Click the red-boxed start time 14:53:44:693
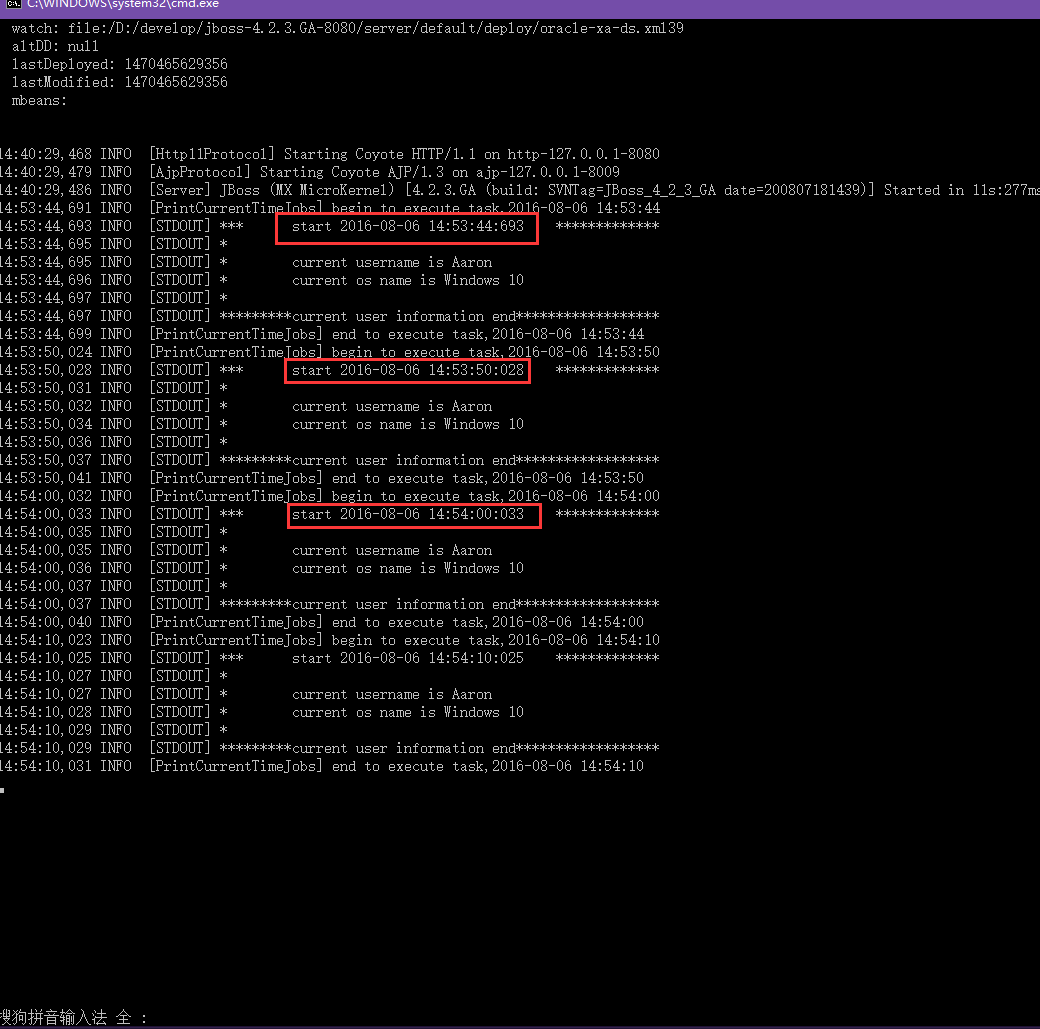The width and height of the screenshot is (1040, 1029). click(x=407, y=227)
